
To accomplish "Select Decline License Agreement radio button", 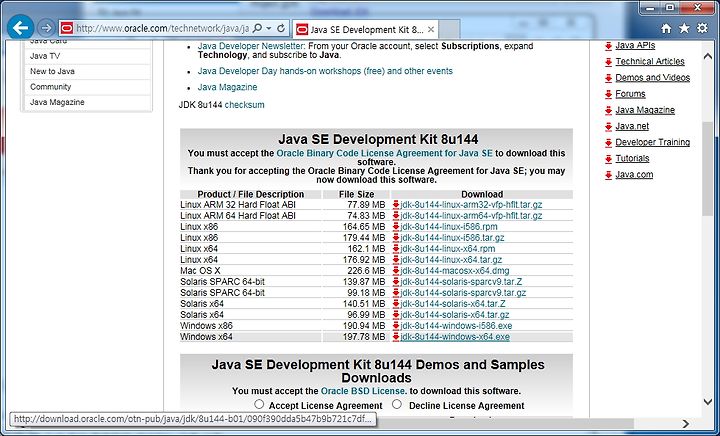I will pos(397,404).
